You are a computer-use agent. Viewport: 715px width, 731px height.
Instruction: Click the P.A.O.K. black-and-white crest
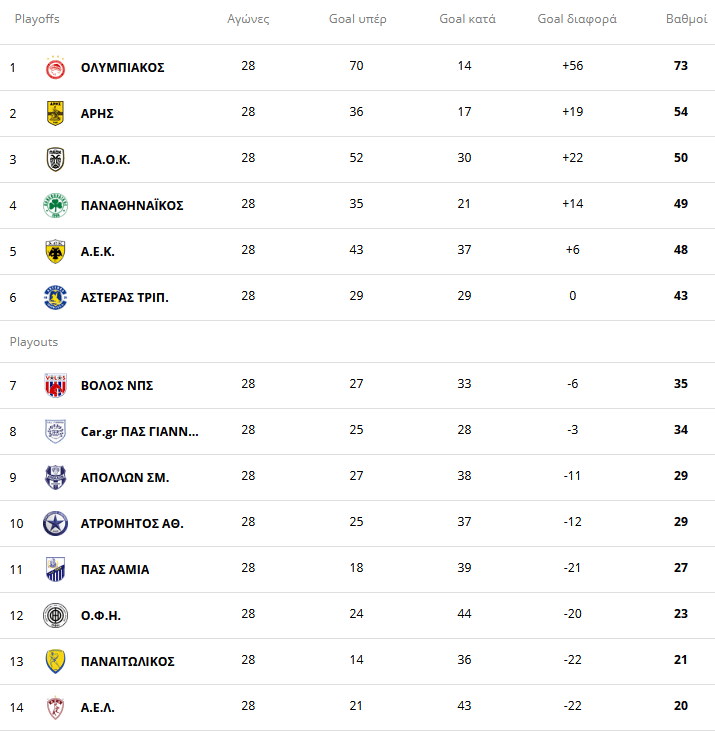point(55,160)
